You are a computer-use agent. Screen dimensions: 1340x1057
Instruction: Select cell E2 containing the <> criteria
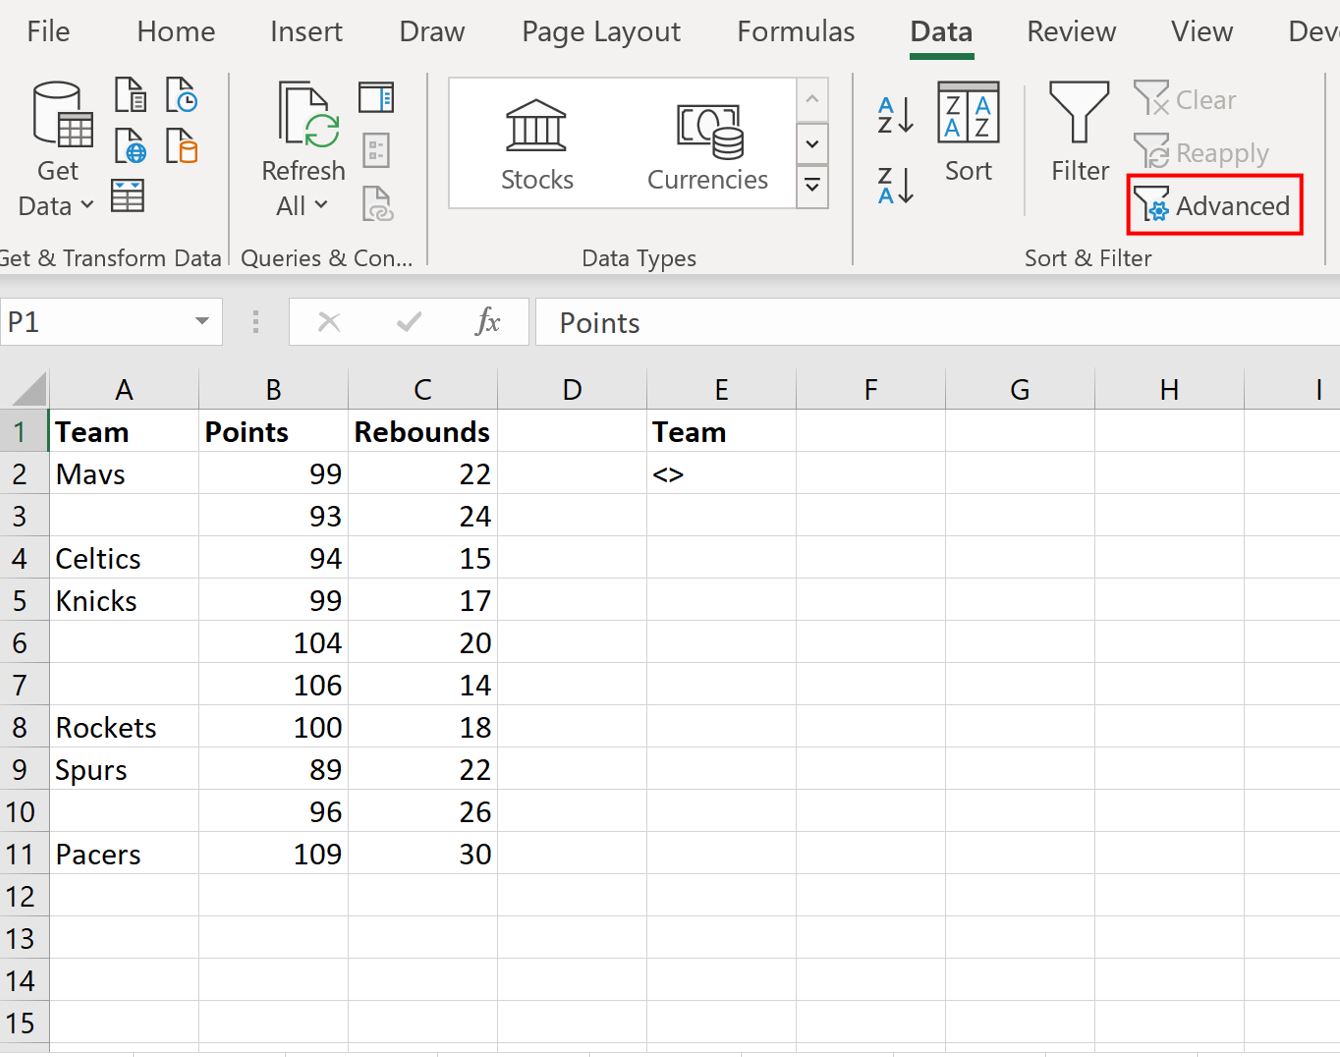[720, 473]
